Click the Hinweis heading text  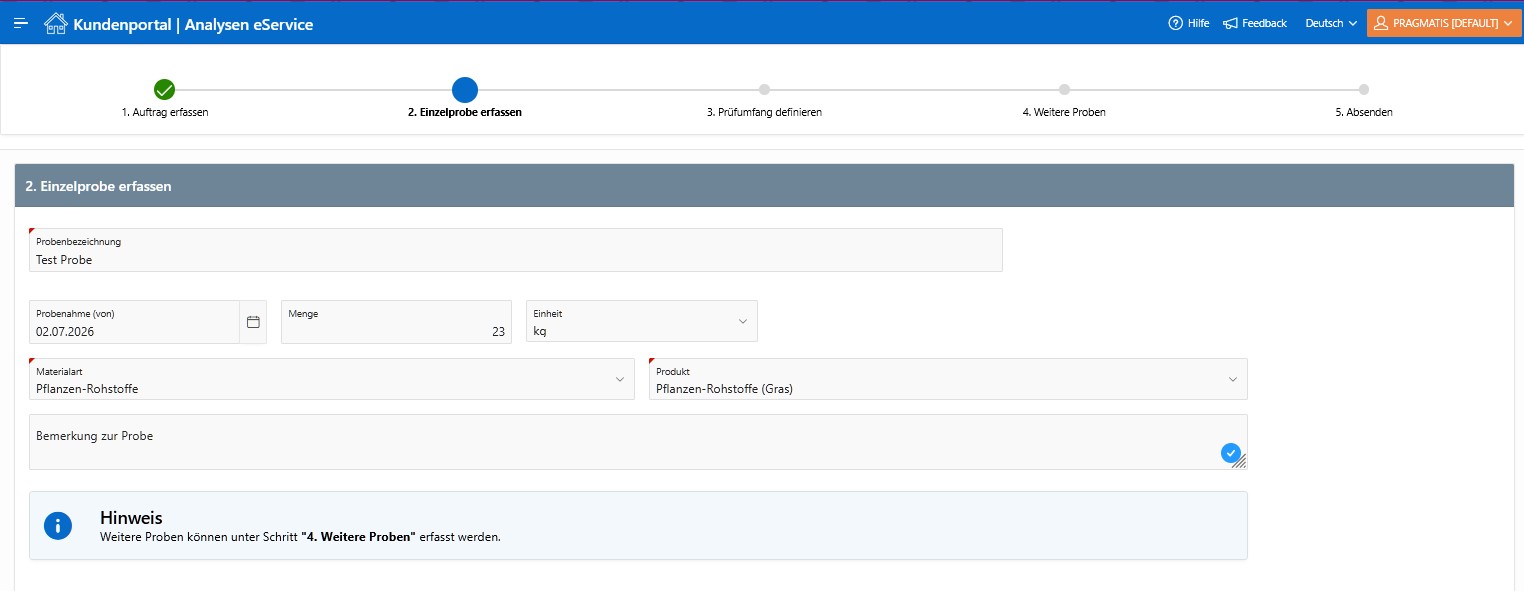pyautogui.click(x=131, y=517)
